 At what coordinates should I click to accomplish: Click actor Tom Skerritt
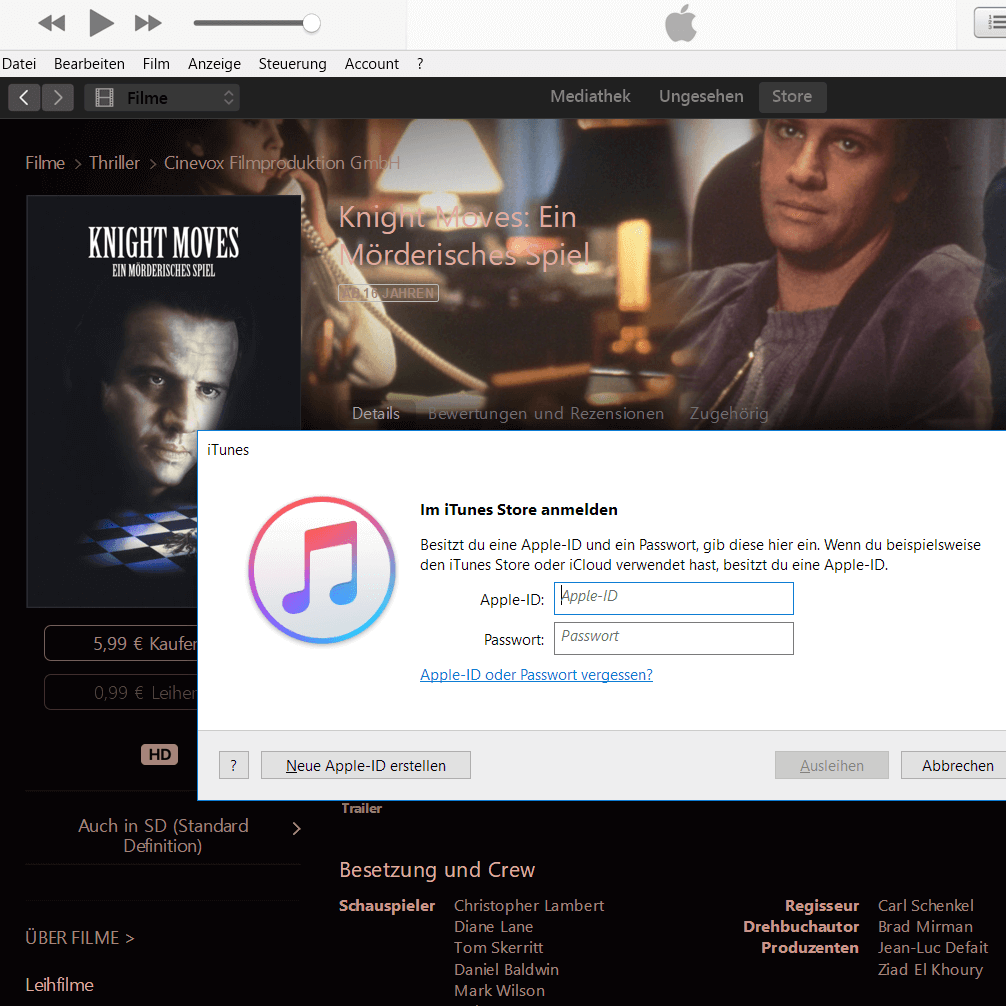pos(499,948)
